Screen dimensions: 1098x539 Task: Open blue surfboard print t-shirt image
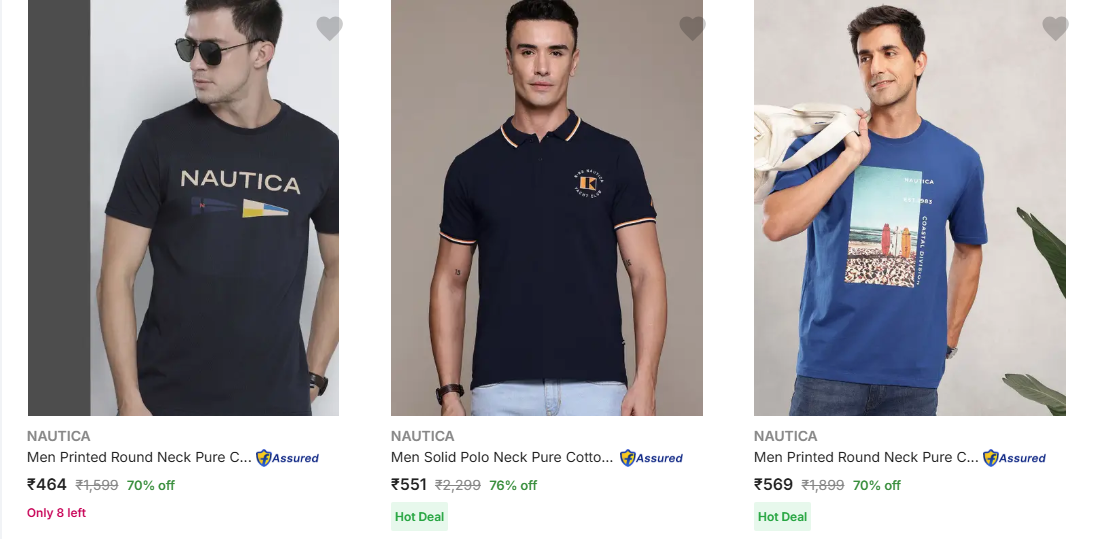pyautogui.click(x=909, y=208)
